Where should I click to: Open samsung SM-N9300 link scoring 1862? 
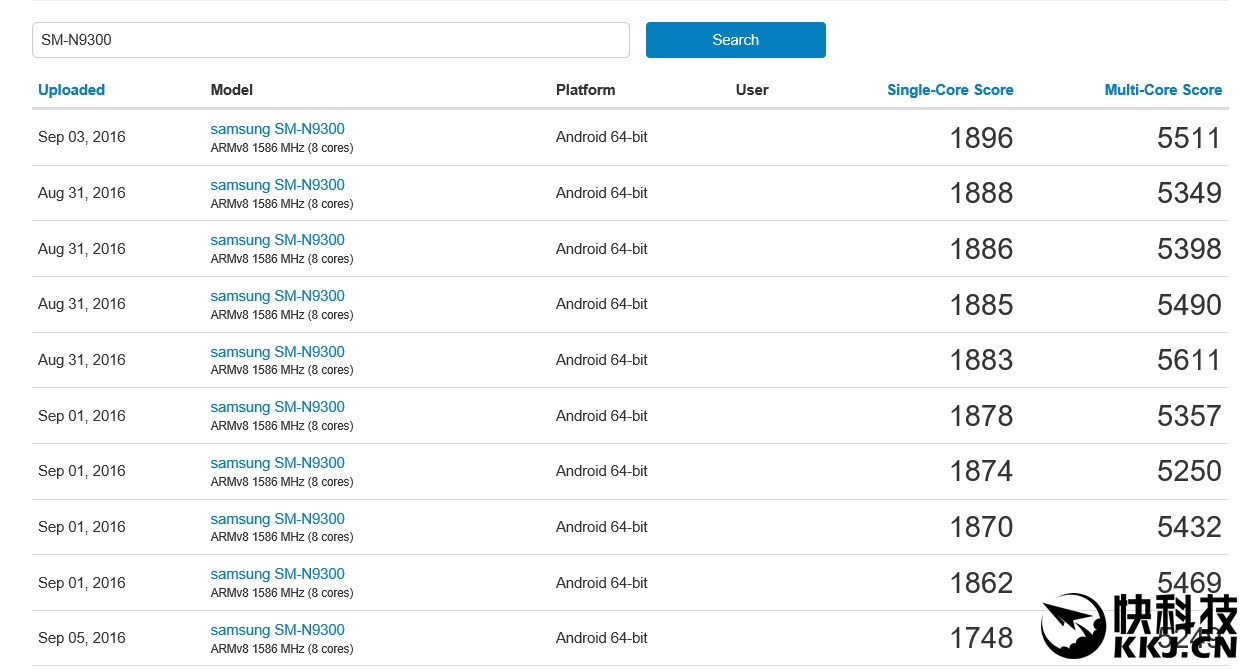point(277,574)
